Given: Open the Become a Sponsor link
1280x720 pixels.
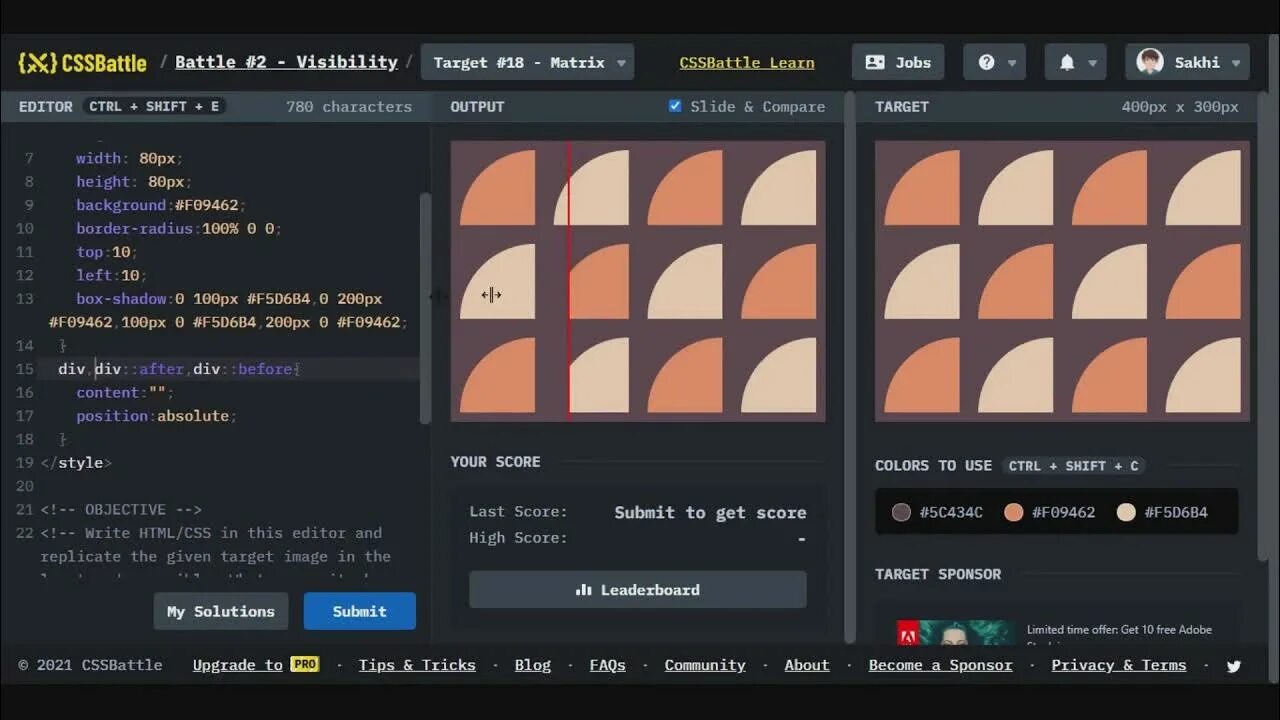Looking at the screenshot, I should coord(940,665).
